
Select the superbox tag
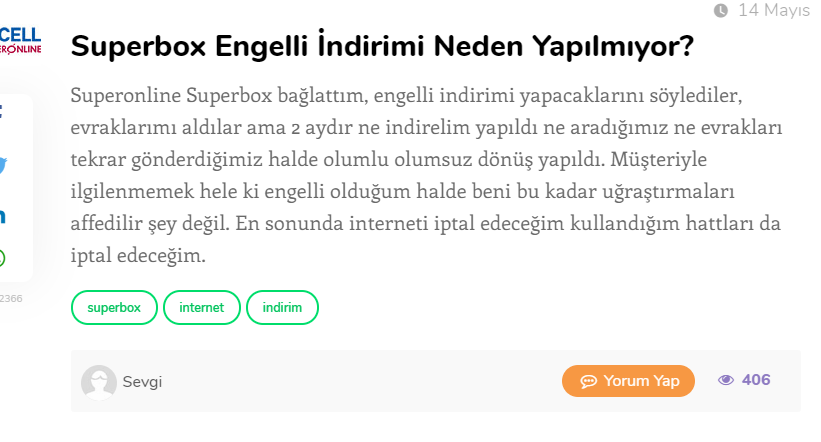tap(114, 307)
